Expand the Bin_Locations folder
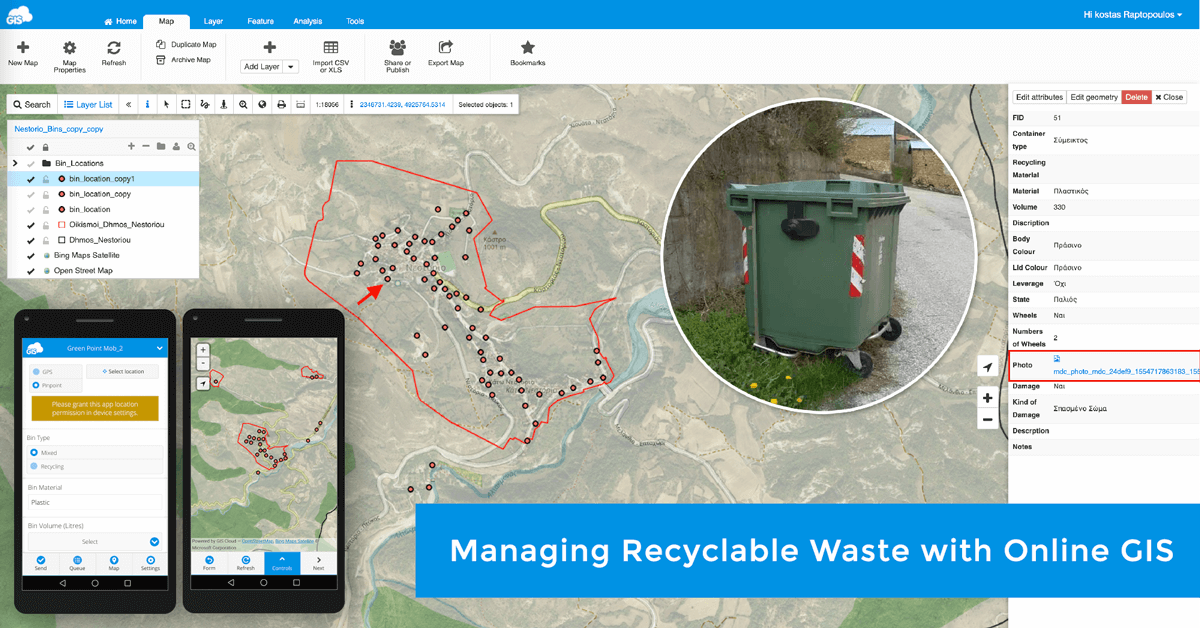Image resolution: width=1200 pixels, height=628 pixels. coord(15,163)
